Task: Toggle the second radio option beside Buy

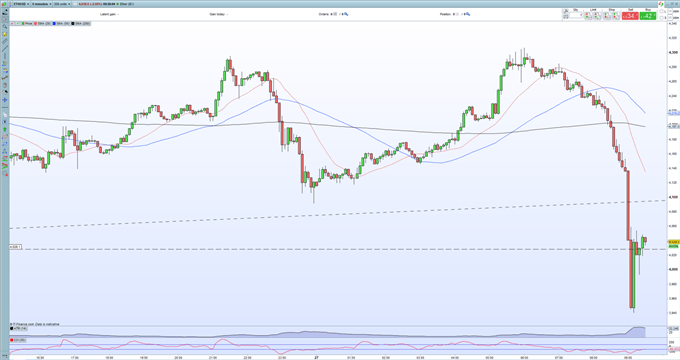Action: click(x=662, y=18)
